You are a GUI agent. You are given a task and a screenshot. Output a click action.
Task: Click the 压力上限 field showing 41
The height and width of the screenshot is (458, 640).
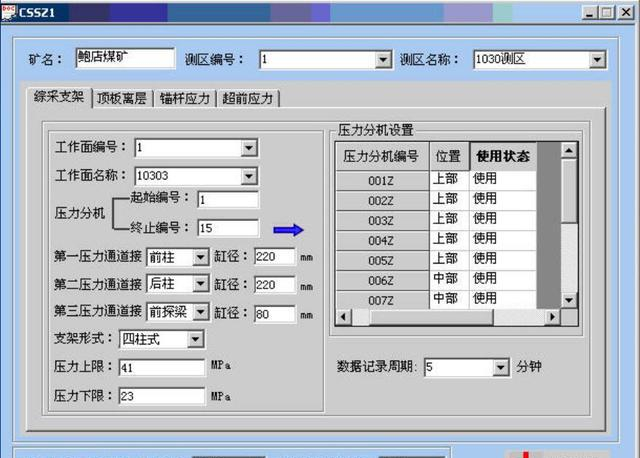162,368
